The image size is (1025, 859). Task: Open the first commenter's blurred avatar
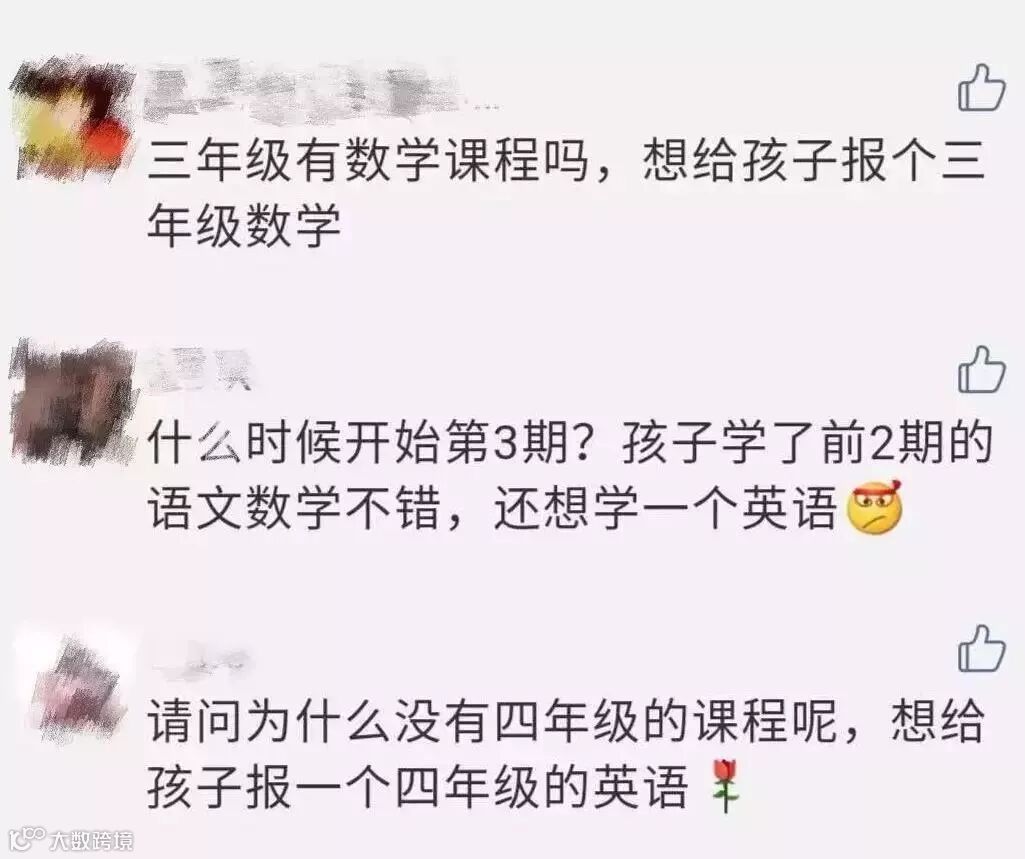(73, 120)
